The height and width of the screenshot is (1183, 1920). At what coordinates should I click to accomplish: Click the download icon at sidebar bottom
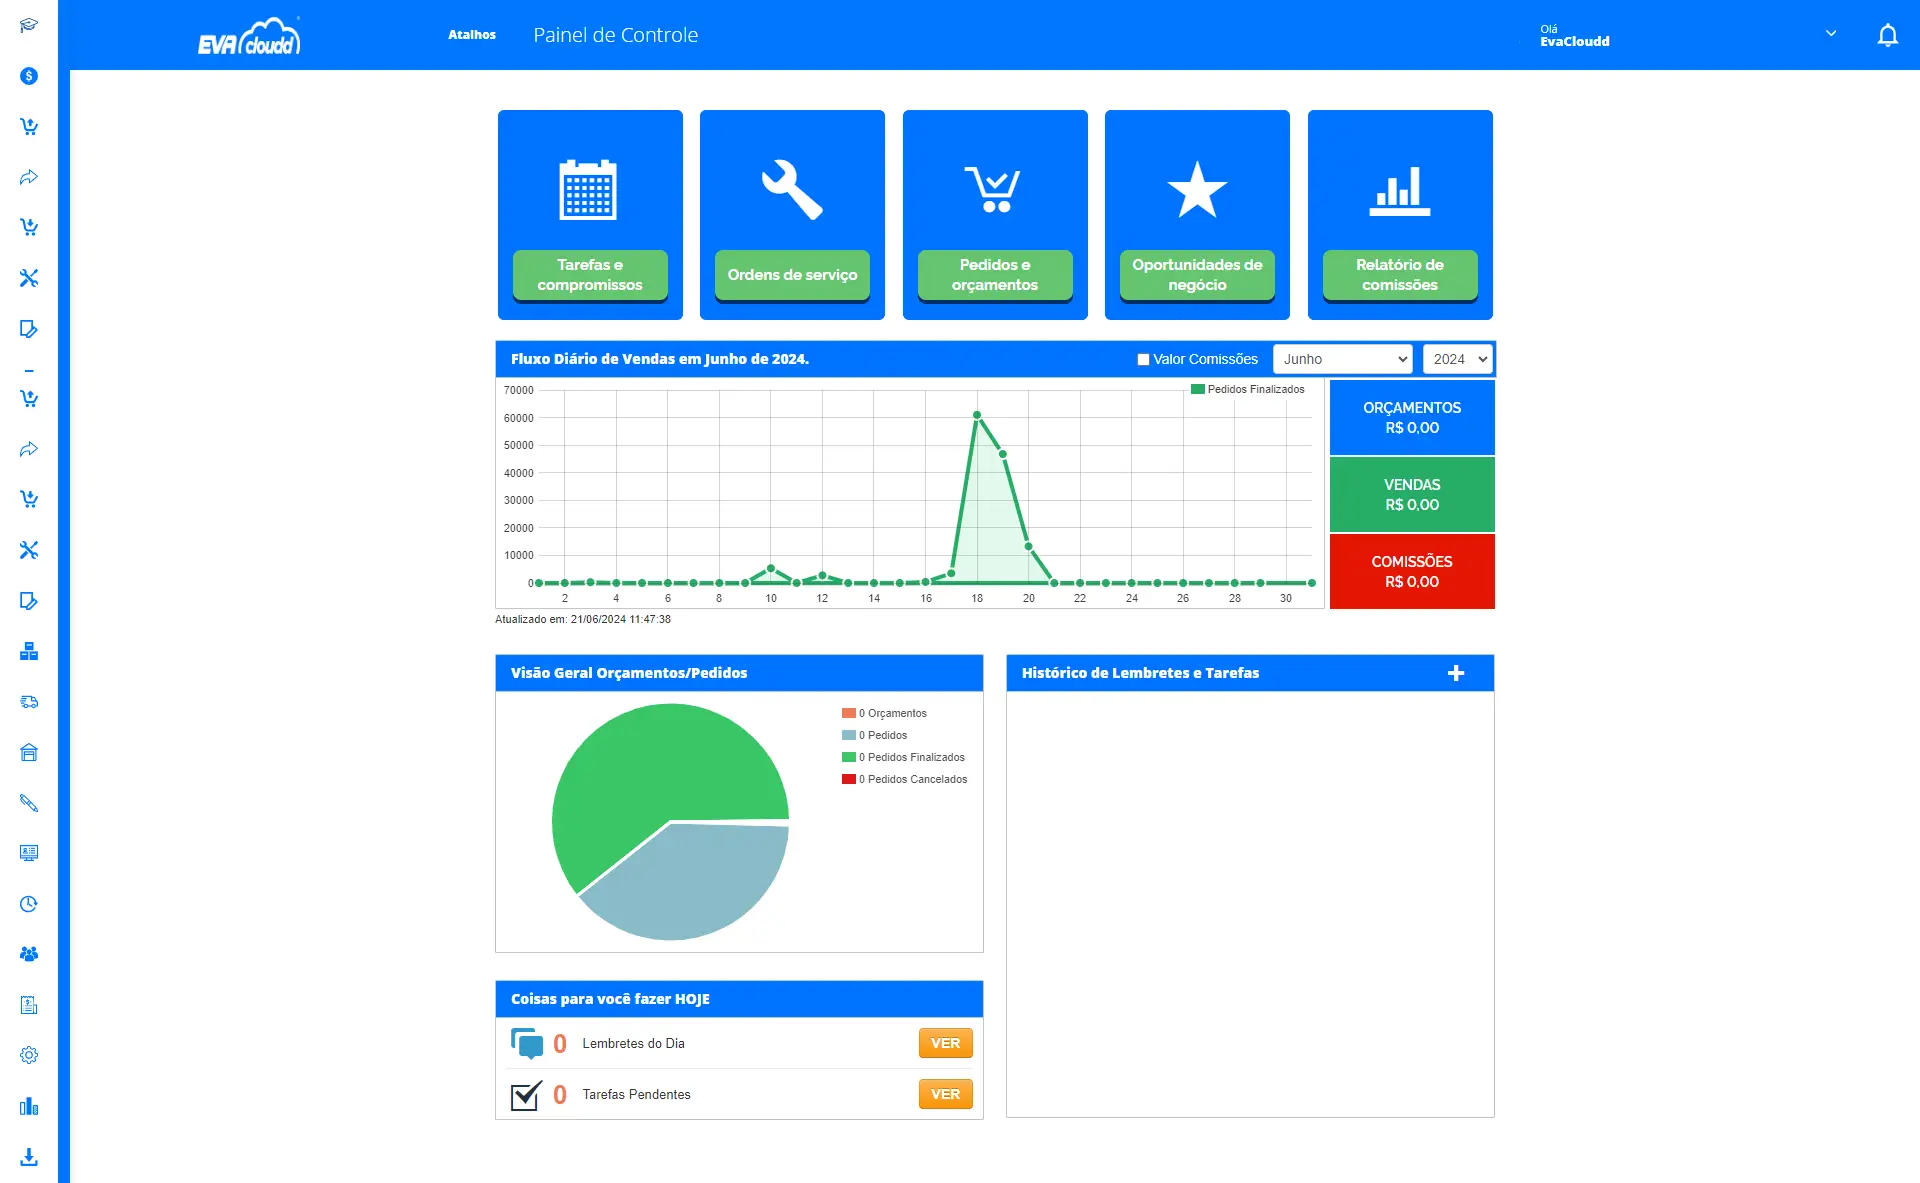coord(29,1157)
